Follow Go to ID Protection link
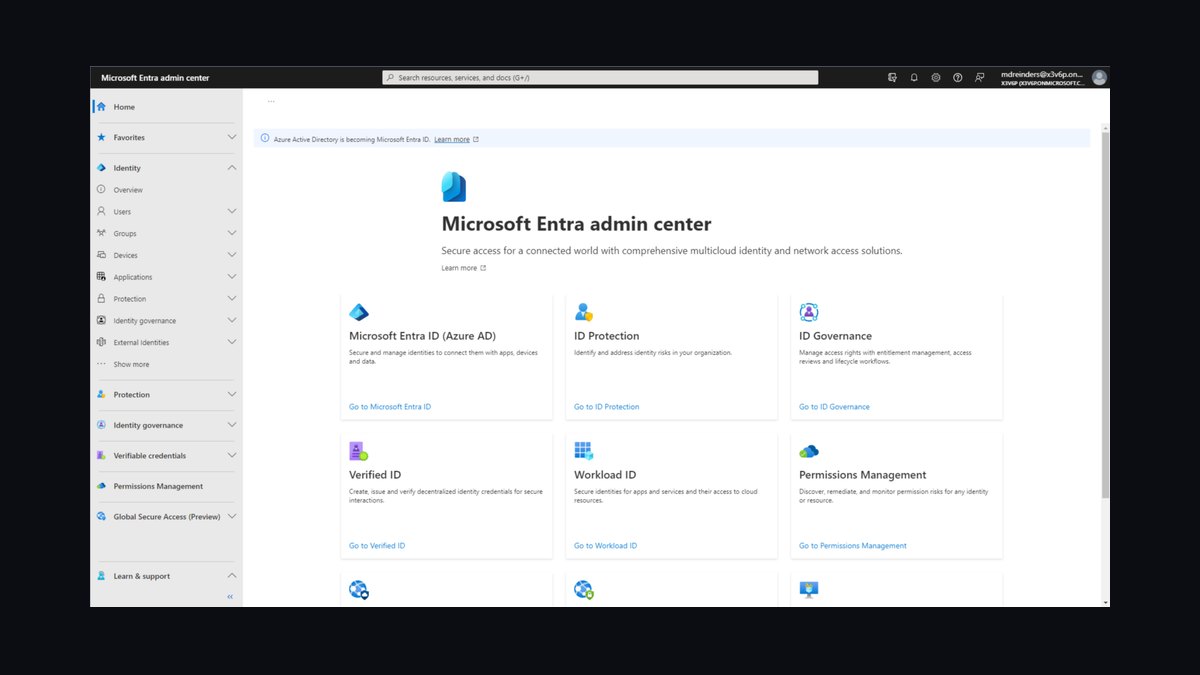Viewport: 1200px width, 675px height. [606, 407]
